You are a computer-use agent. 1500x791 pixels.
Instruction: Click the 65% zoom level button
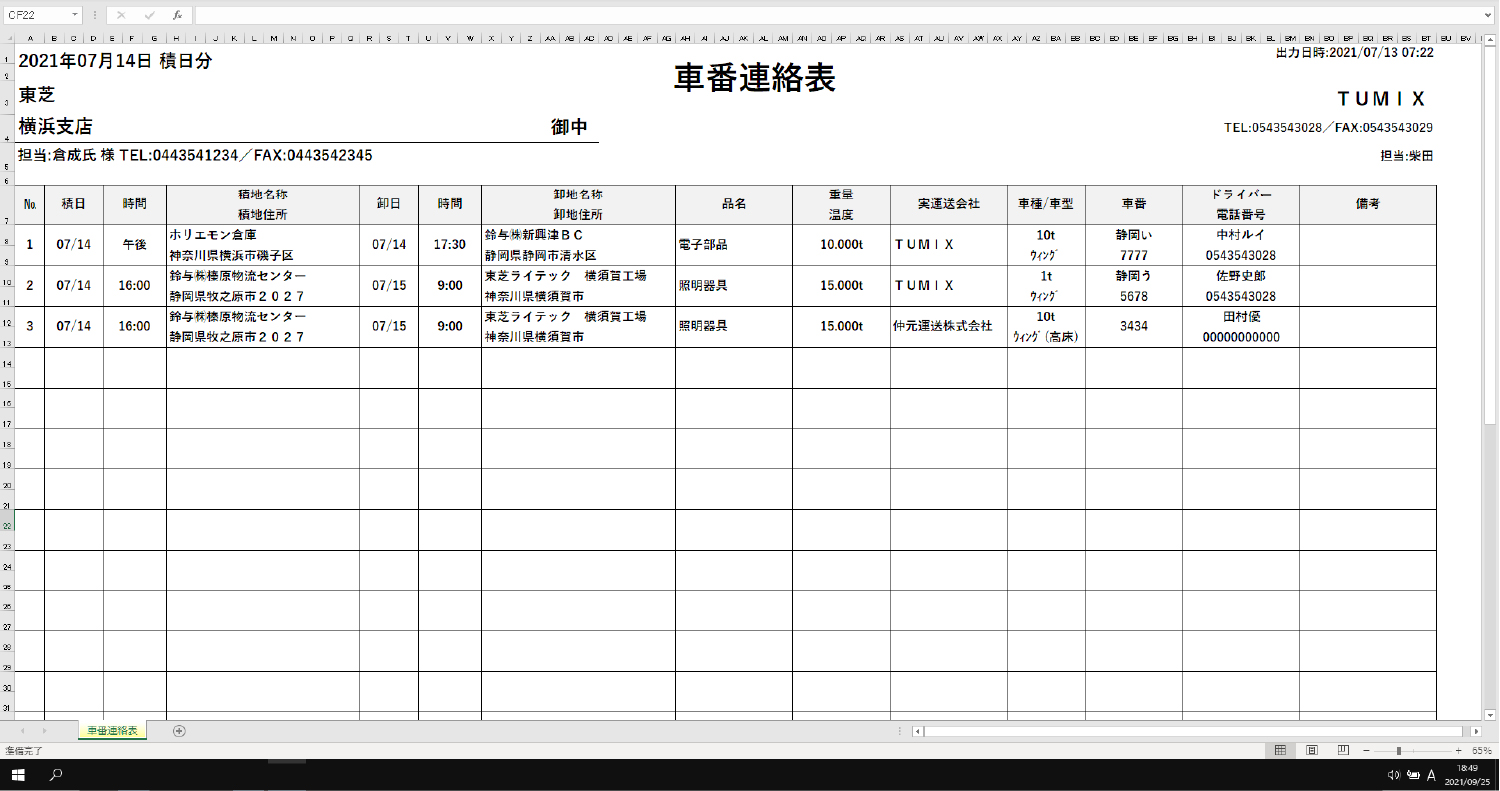1482,750
